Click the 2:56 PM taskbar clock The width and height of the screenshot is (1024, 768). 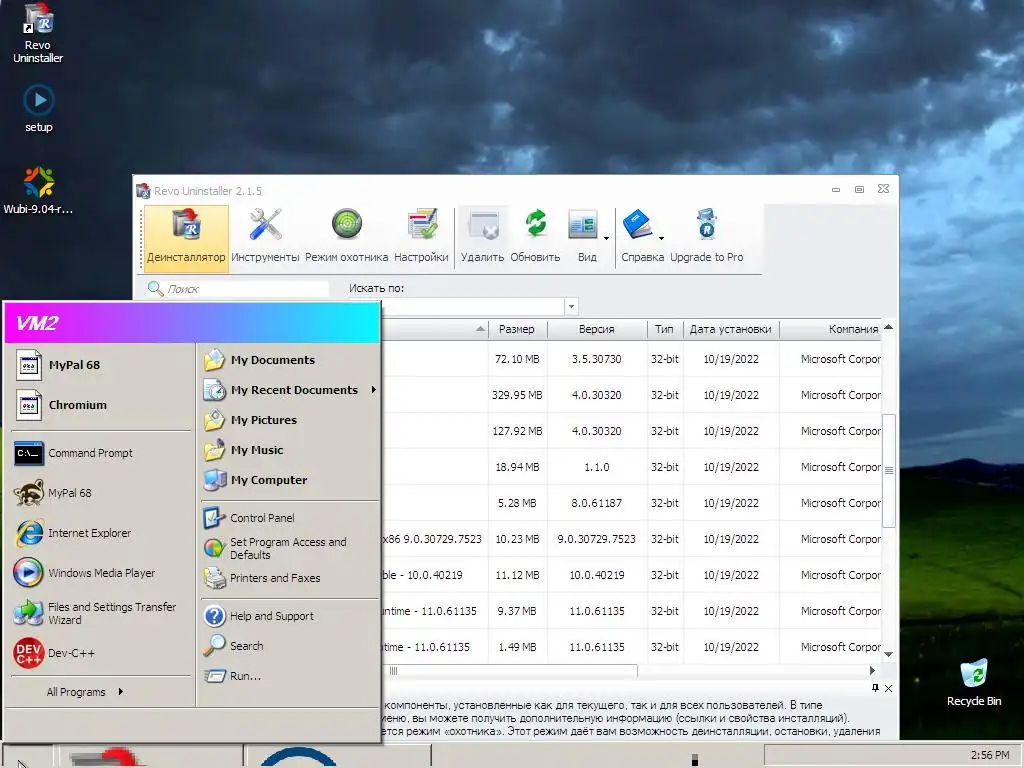pyautogui.click(x=989, y=755)
